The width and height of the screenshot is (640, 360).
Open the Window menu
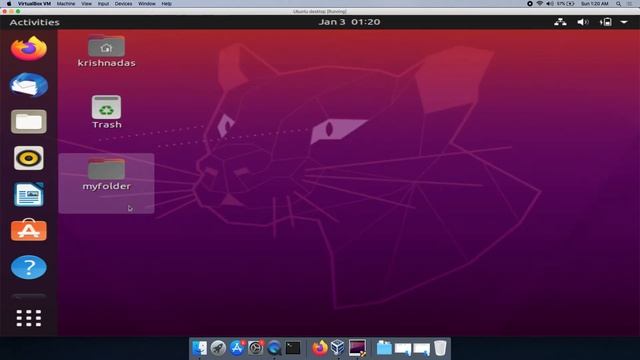click(x=147, y=4)
